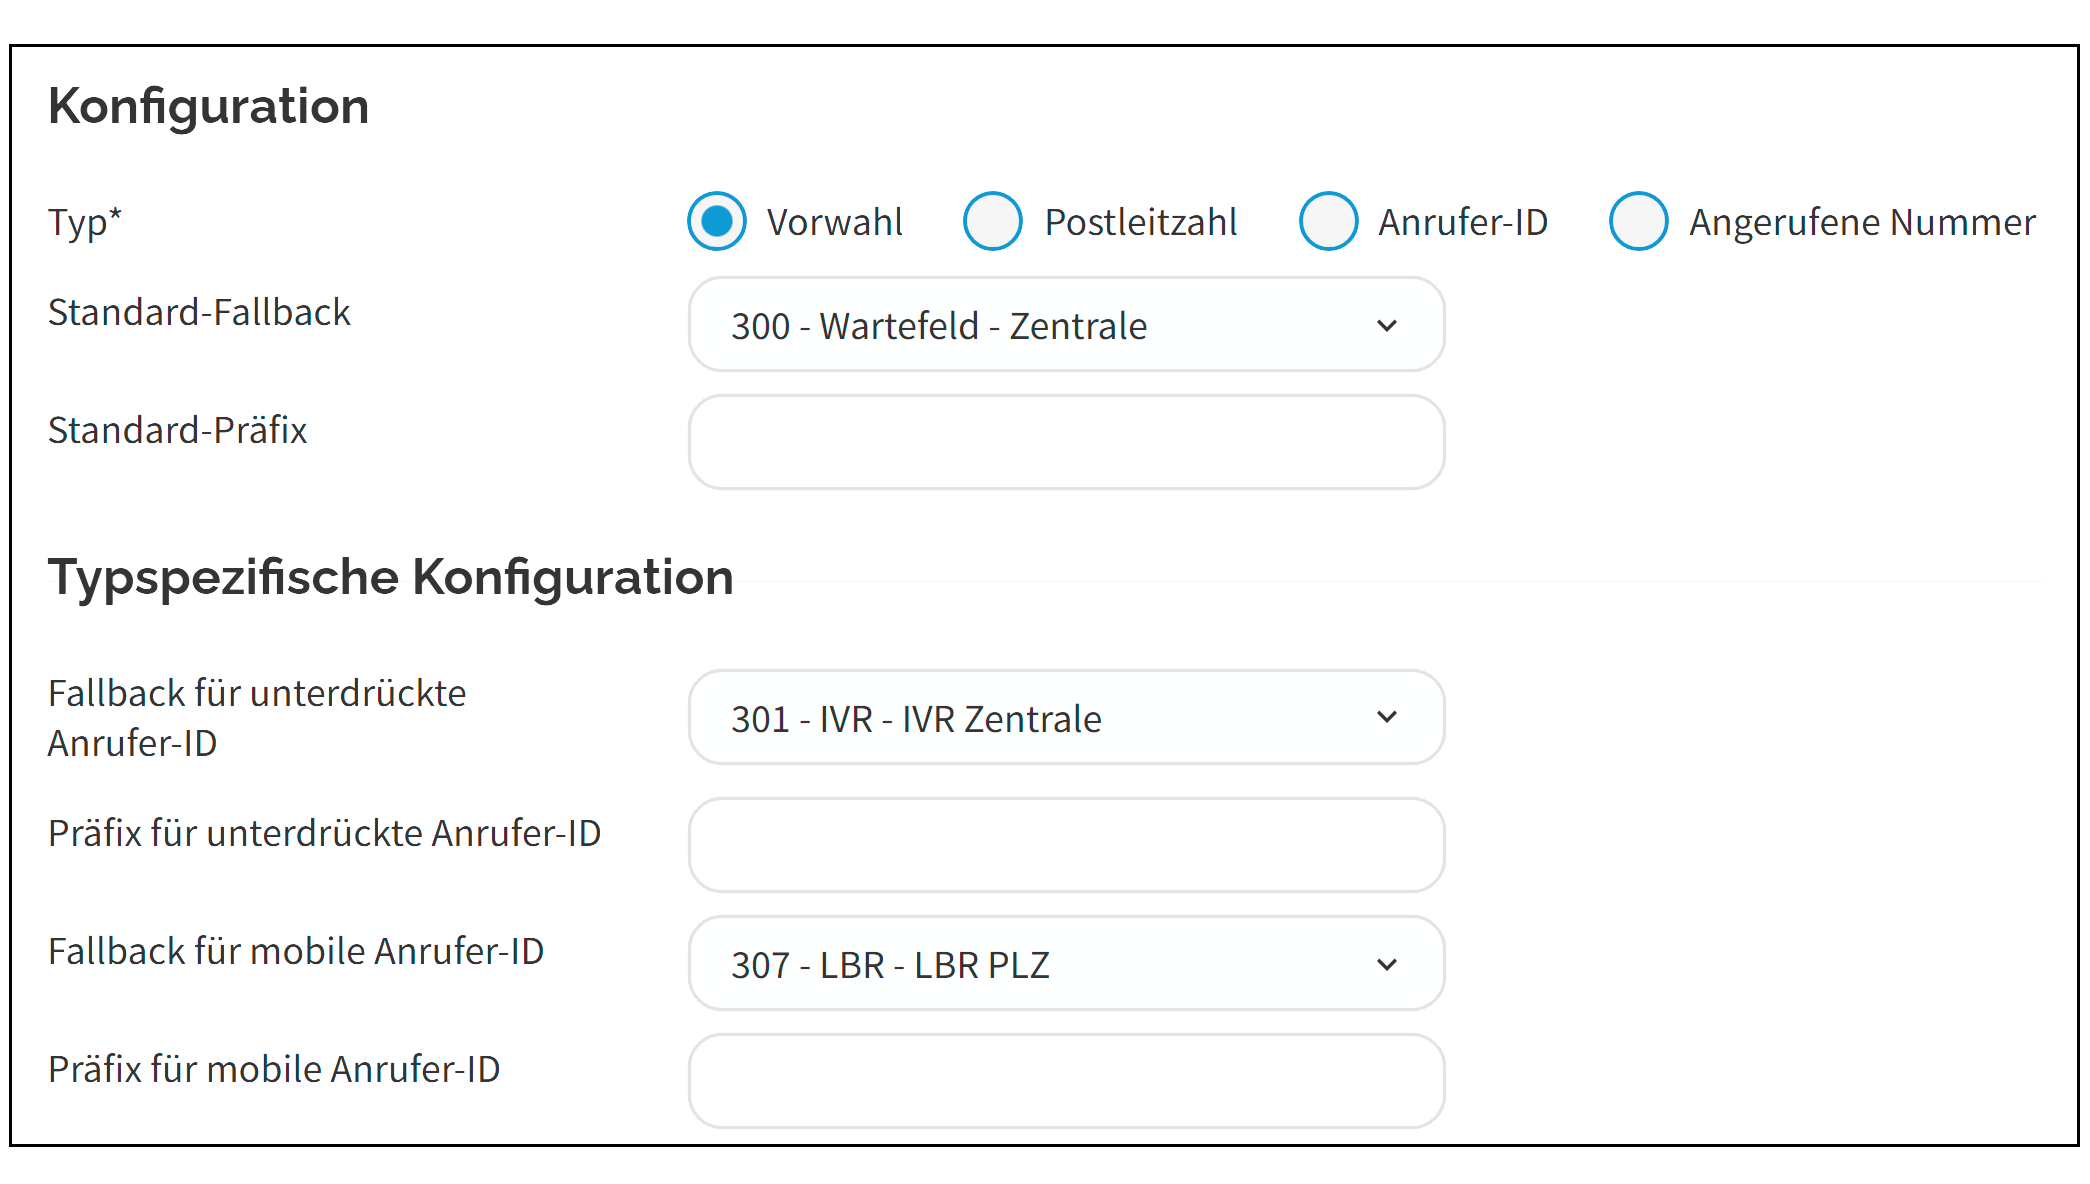This screenshot has width=2090, height=1184.
Task: Choose the Postleitzahl type radio button
Action: (x=992, y=221)
